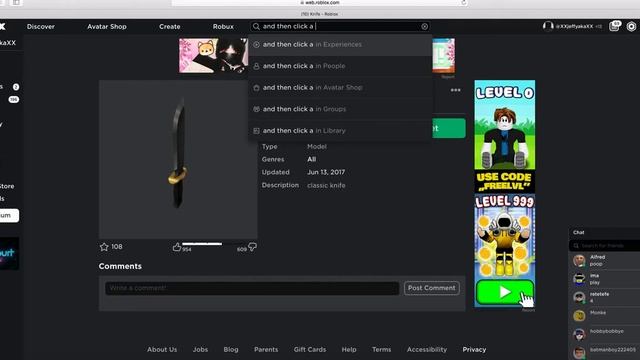This screenshot has width=640, height=360.
Task: Open the three-dot more options menu
Action: tap(456, 90)
